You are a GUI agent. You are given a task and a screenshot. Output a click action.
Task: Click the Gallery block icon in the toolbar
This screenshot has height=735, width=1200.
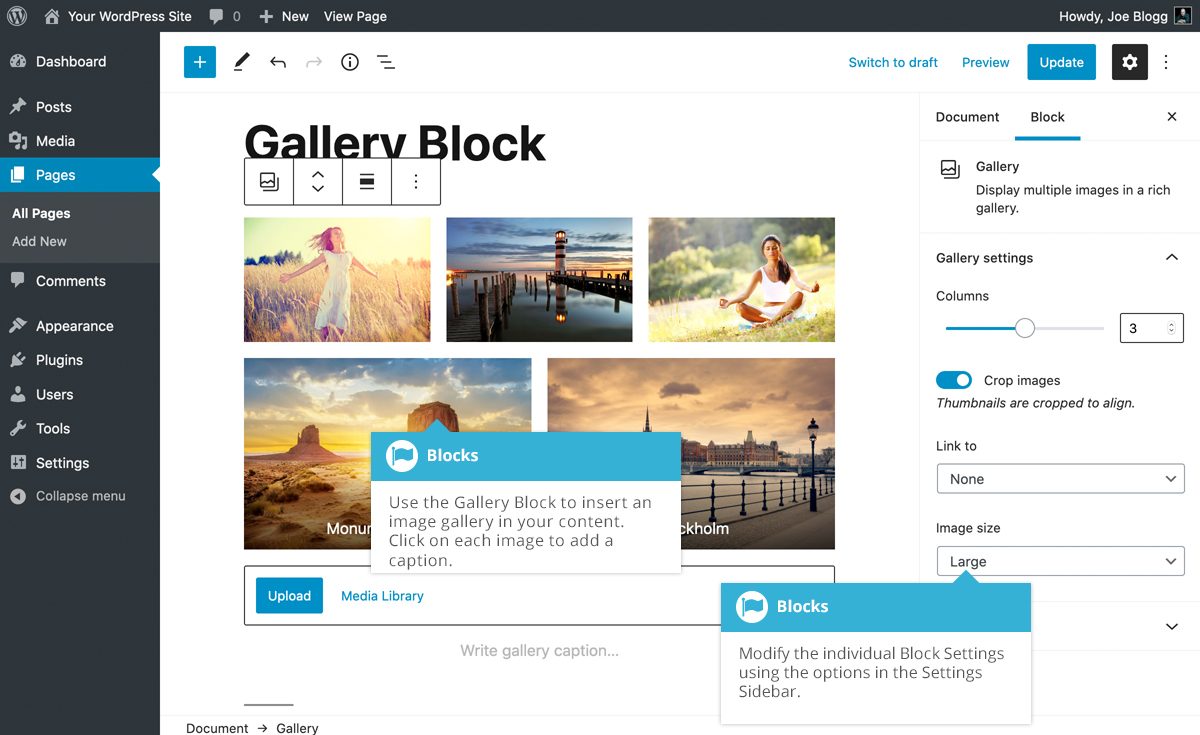[x=268, y=181]
